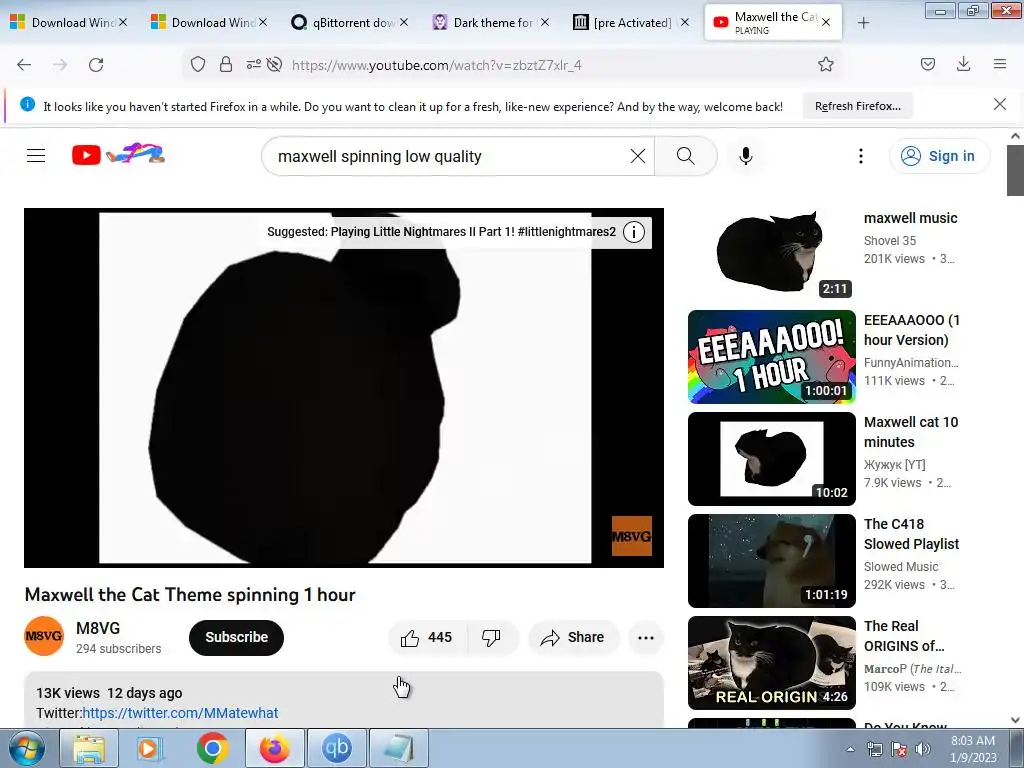Go to YouTube home via the logo
This screenshot has width=1024, height=768.
coord(118,155)
